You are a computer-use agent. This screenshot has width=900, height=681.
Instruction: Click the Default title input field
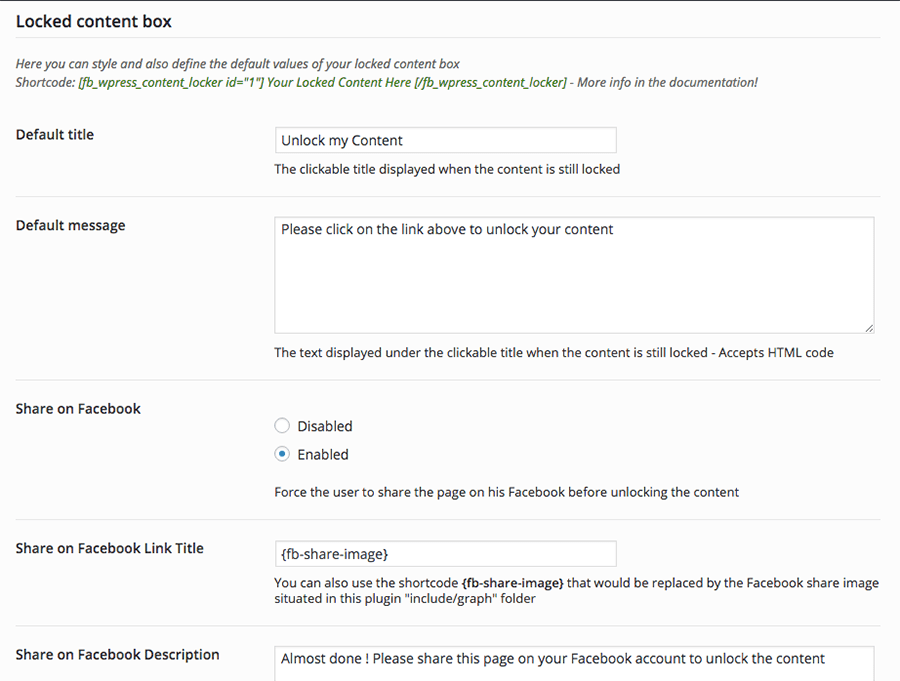[445, 140]
